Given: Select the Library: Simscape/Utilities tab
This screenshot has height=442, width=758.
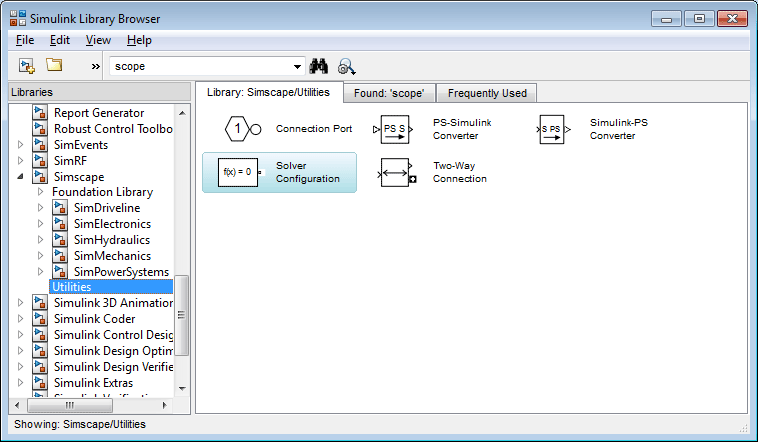Looking at the screenshot, I should tap(269, 92).
